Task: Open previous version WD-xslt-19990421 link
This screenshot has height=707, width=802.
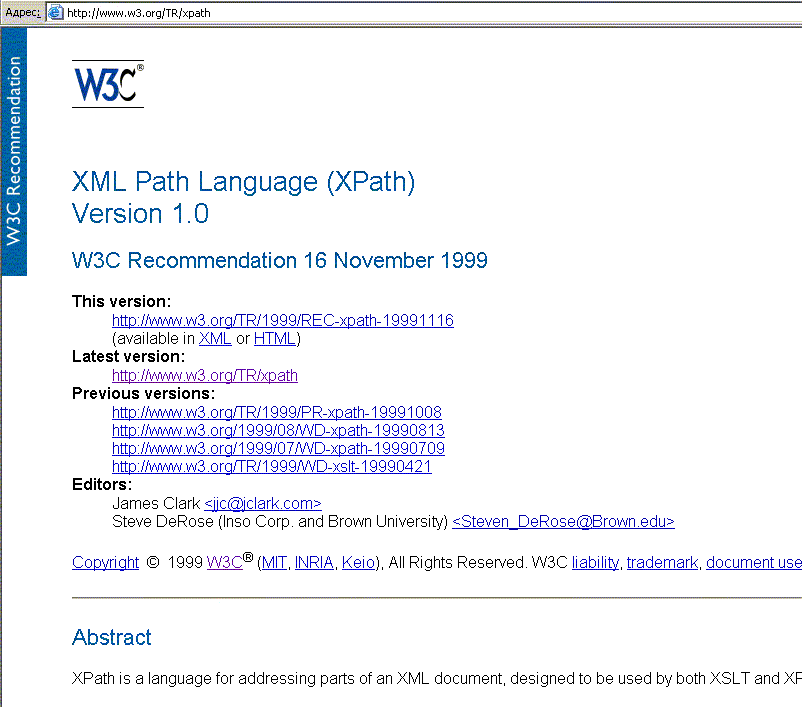Action: (272, 467)
